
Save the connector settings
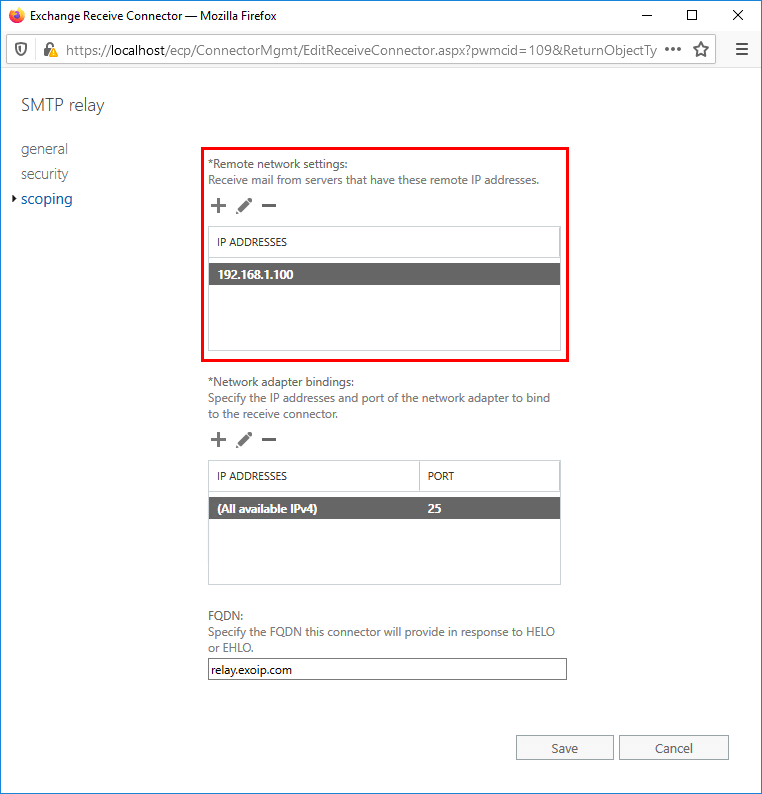(x=564, y=748)
